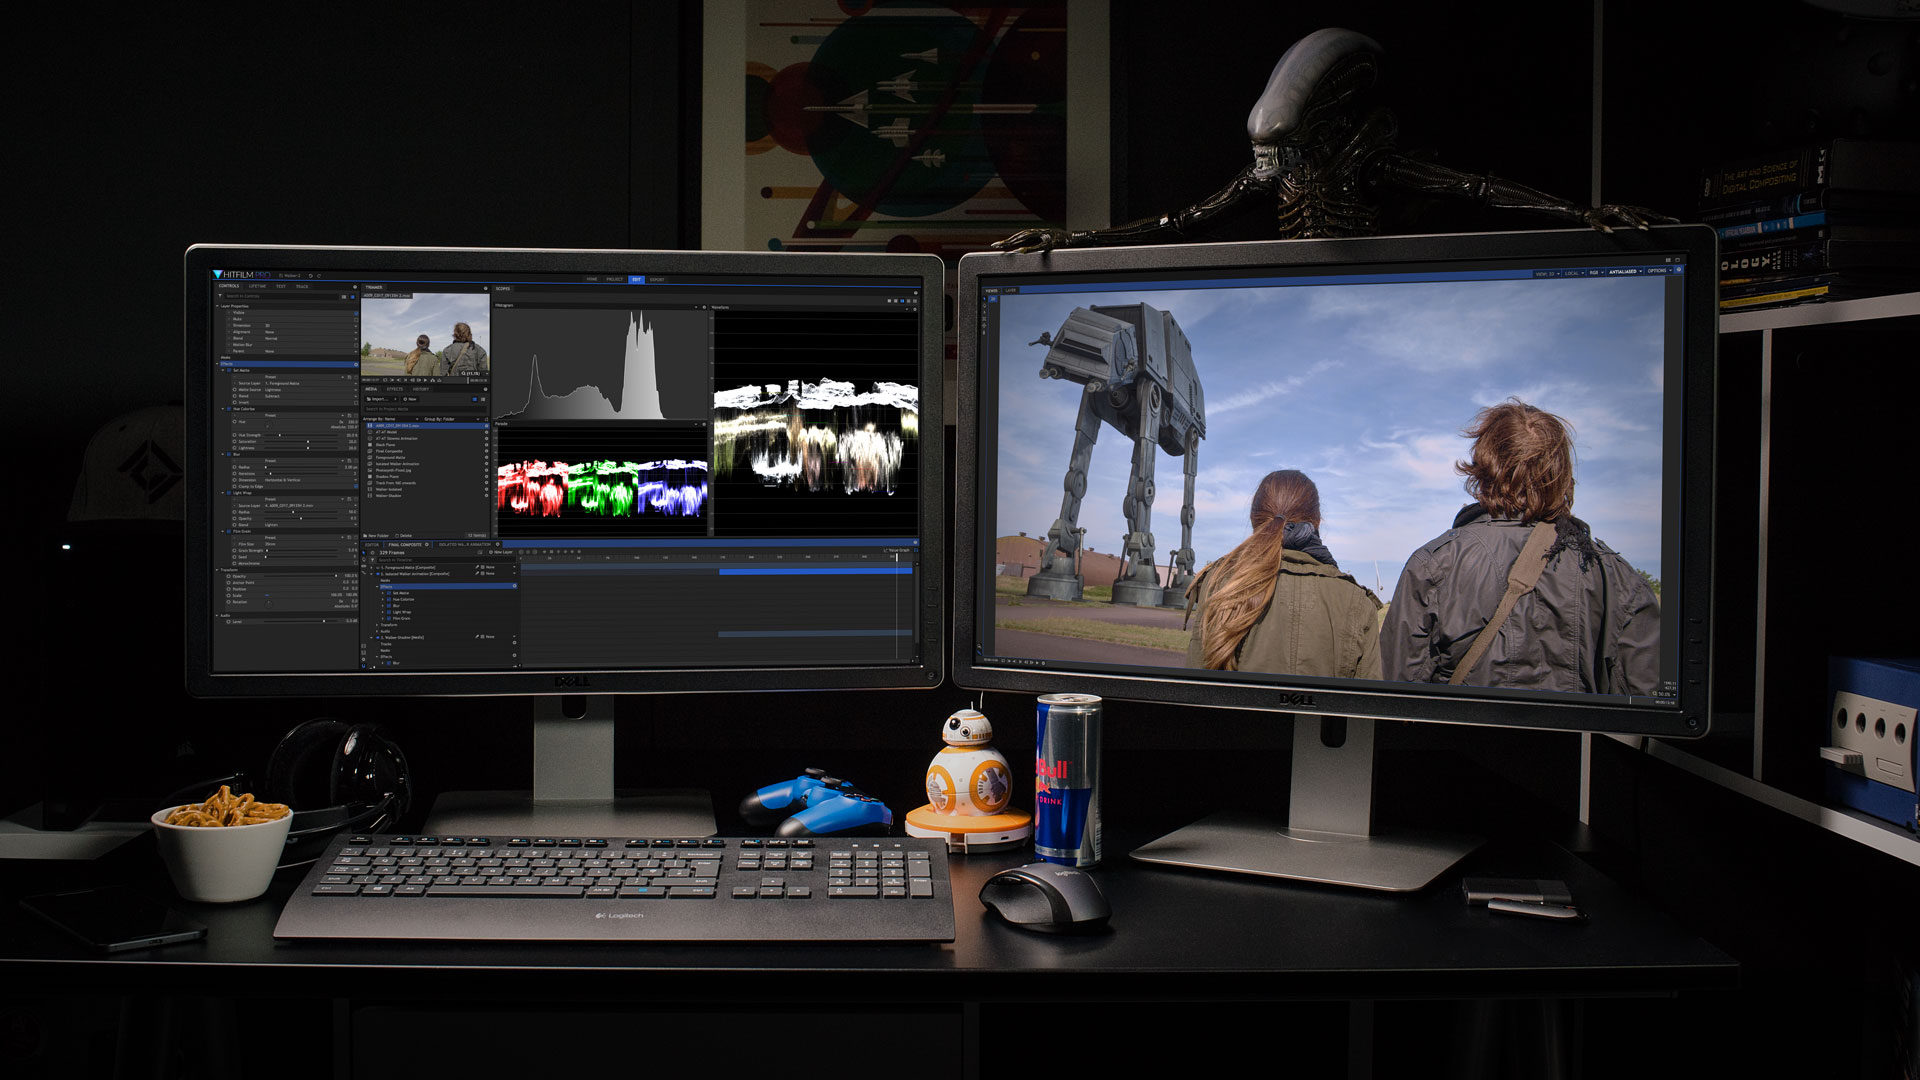The width and height of the screenshot is (1920, 1080).
Task: Switch to the Effects tab beside Media
Action: coord(395,389)
